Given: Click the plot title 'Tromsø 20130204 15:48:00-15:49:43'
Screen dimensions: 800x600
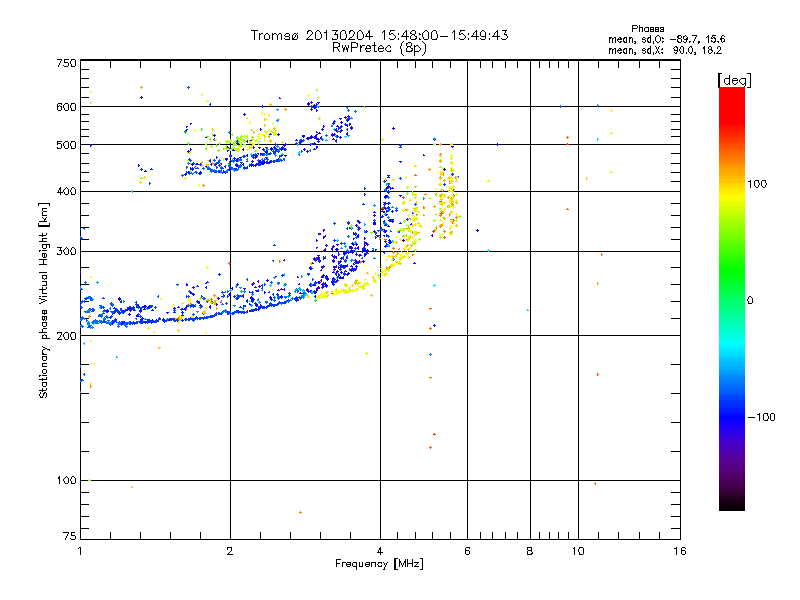Looking at the screenshot, I should (379, 35).
